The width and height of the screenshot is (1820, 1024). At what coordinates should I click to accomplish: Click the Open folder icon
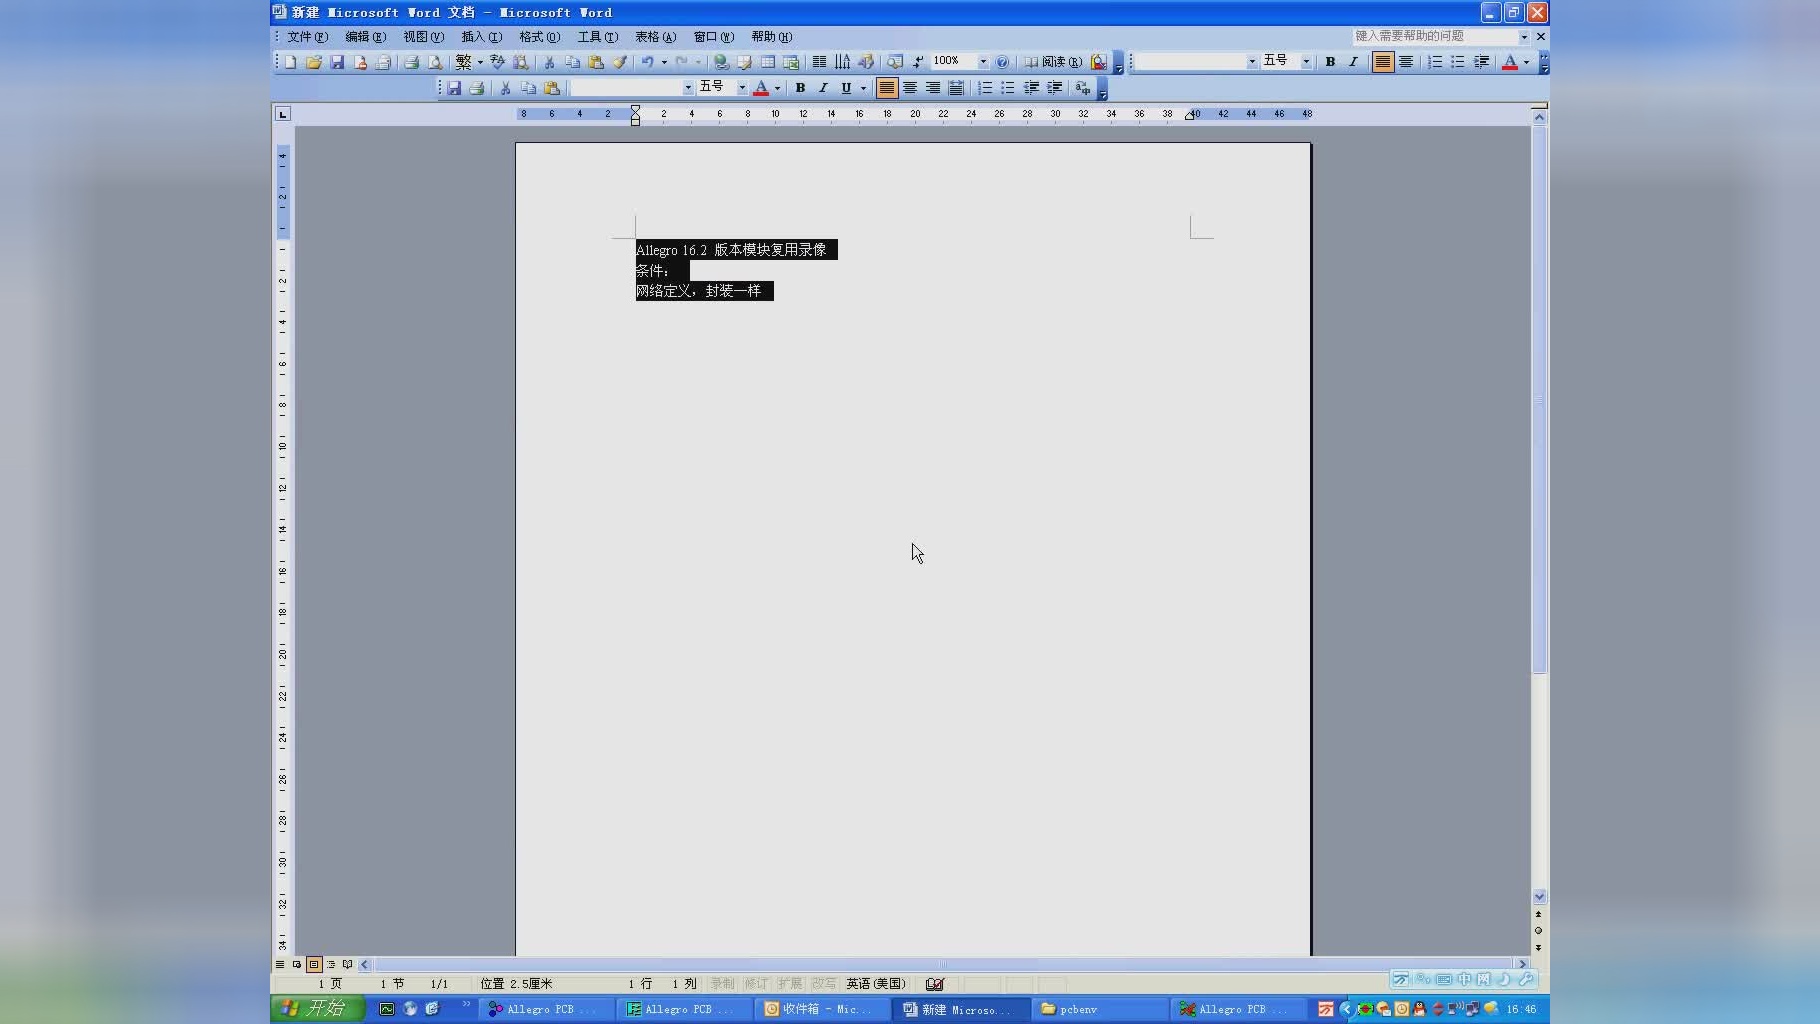click(314, 62)
